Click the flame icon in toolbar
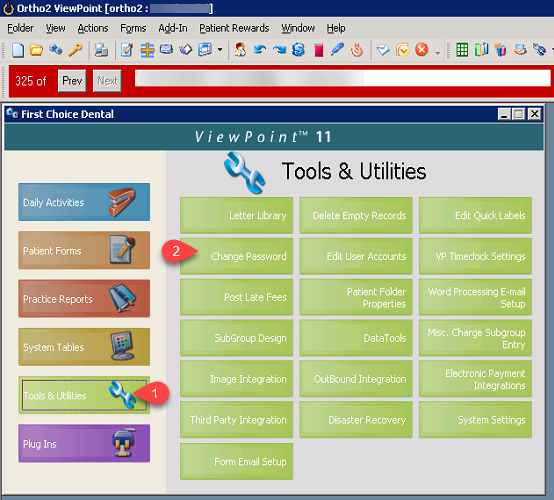Image resolution: width=554 pixels, height=500 pixels. point(357,50)
